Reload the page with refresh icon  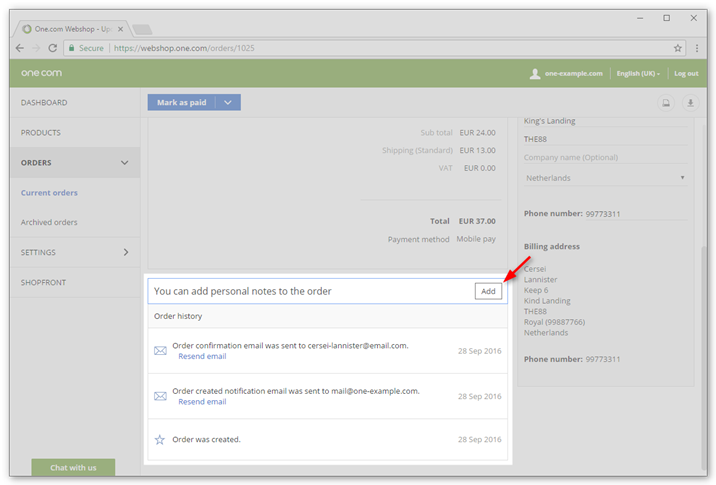[53, 48]
